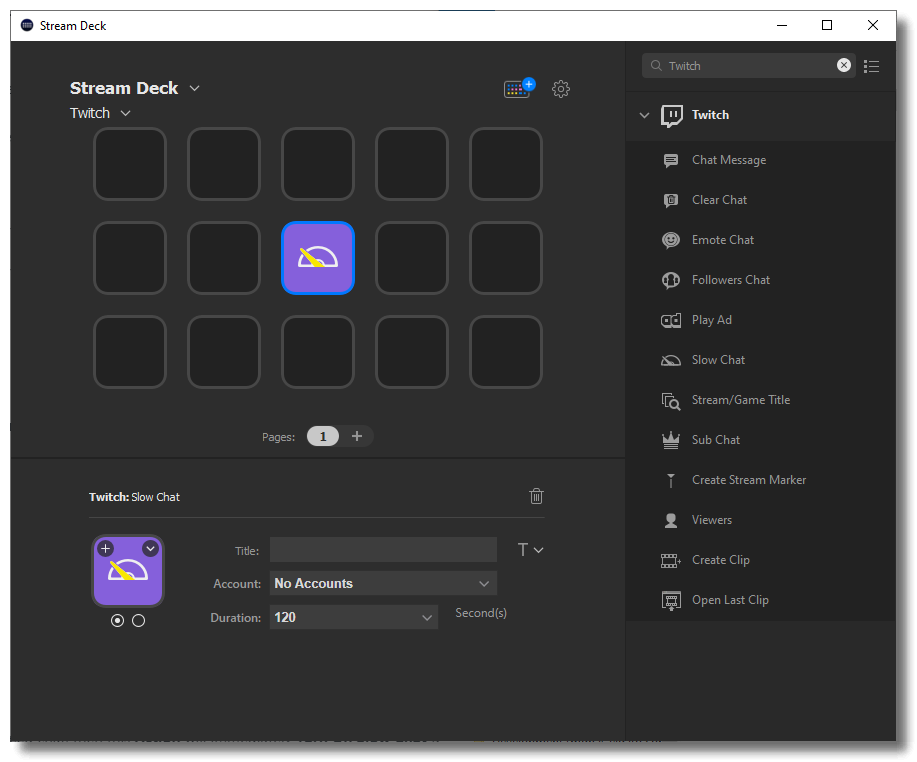Screen dimensions: 917x762
Task: Click the Slow Chat gauge icon in list
Action: pyautogui.click(x=671, y=360)
